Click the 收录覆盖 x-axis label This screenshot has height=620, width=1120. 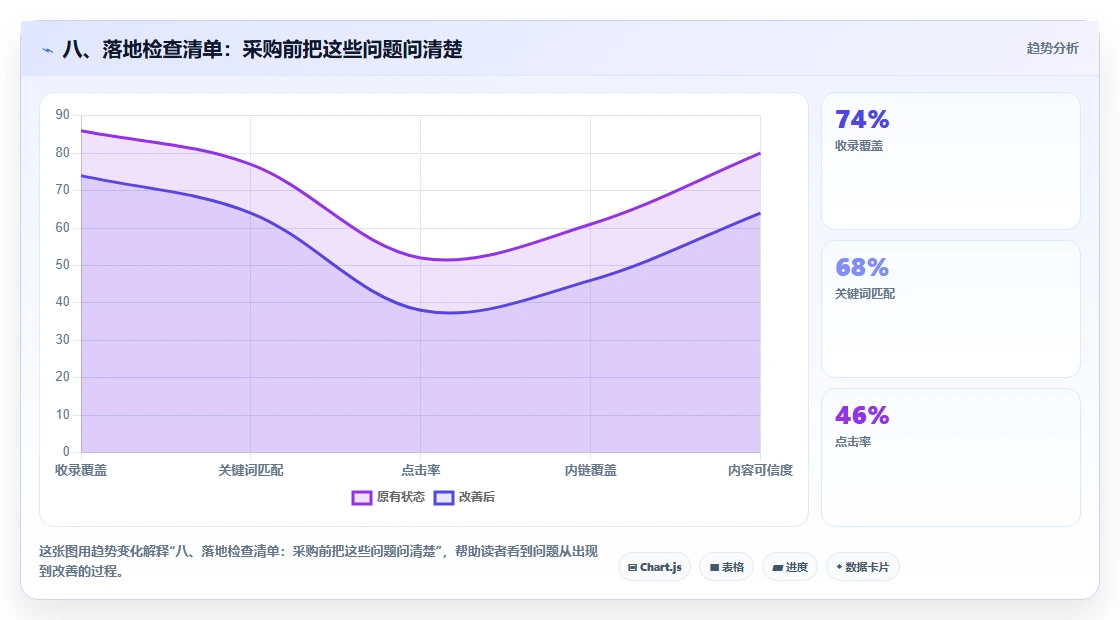(81, 470)
